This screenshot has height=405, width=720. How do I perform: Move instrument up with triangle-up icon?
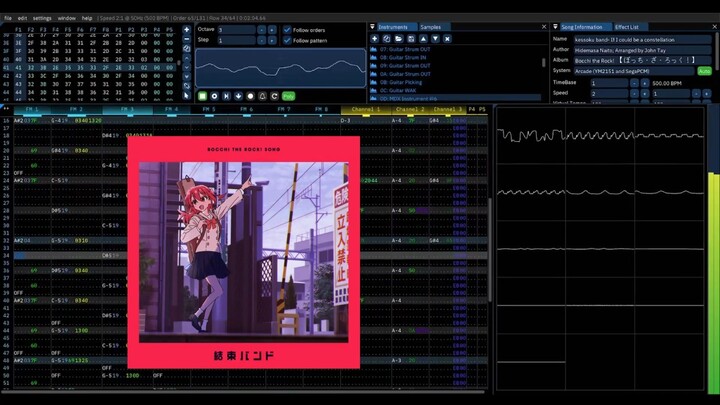(x=423, y=39)
